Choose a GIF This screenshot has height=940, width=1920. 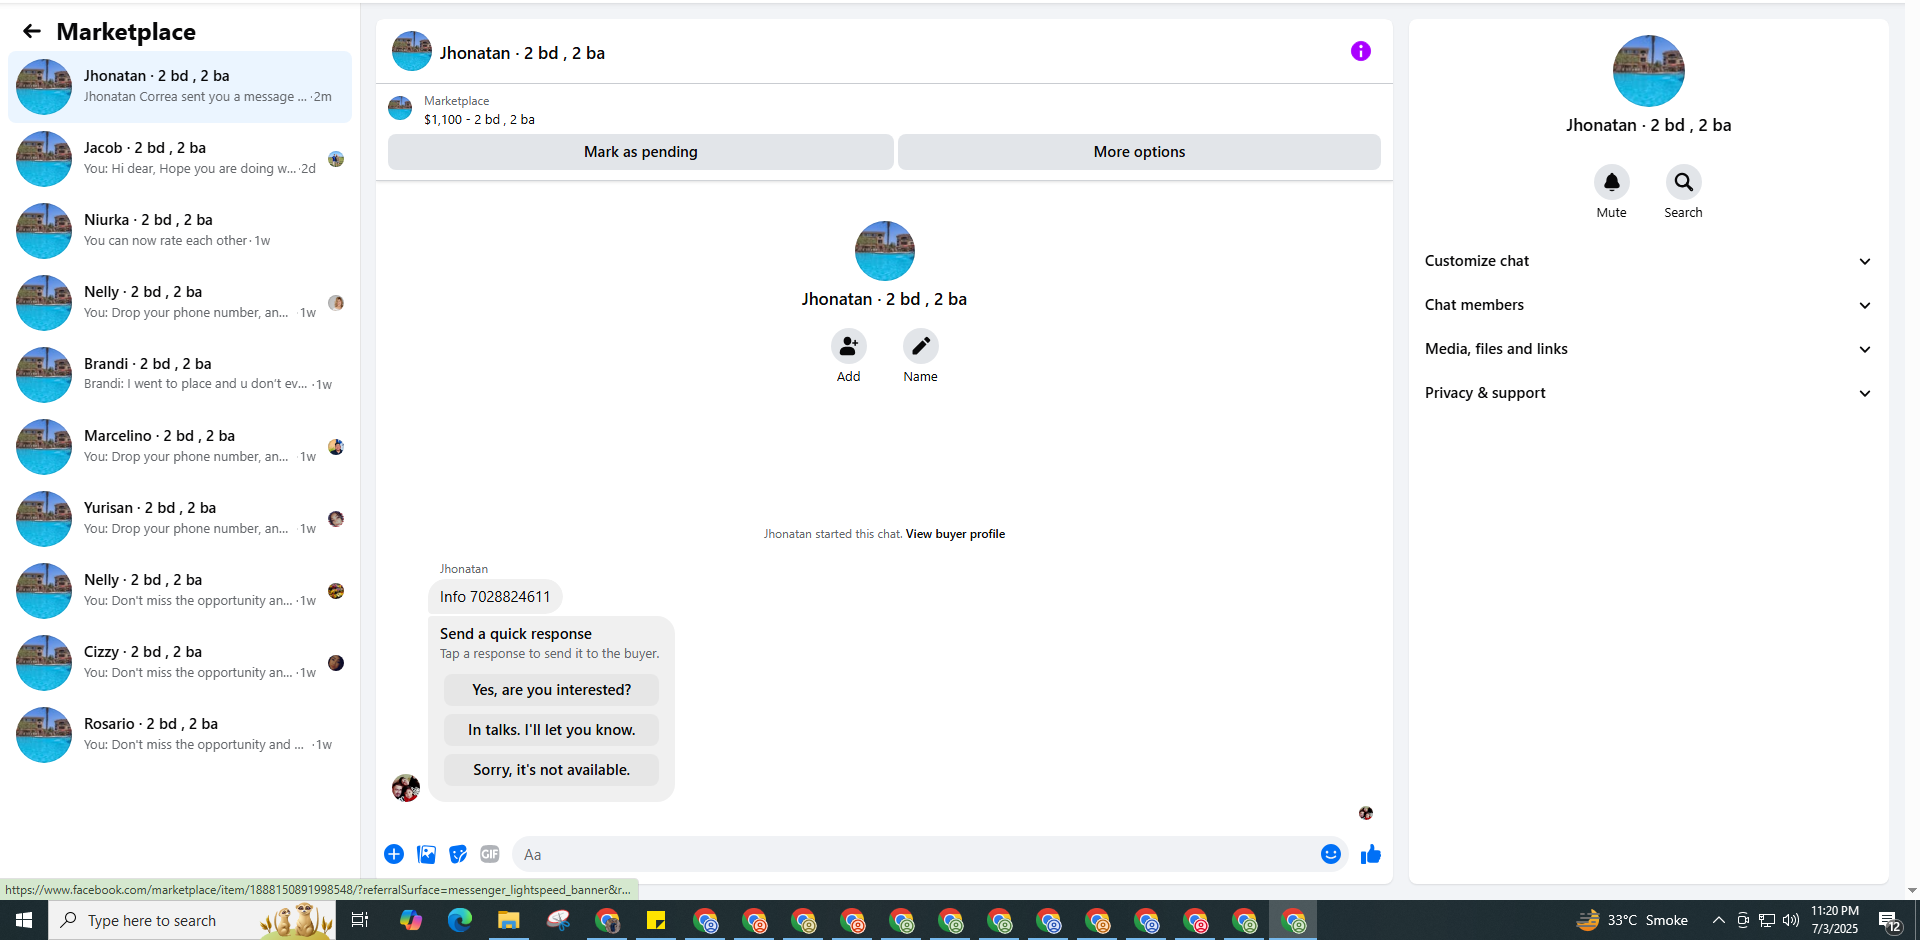[x=490, y=854]
